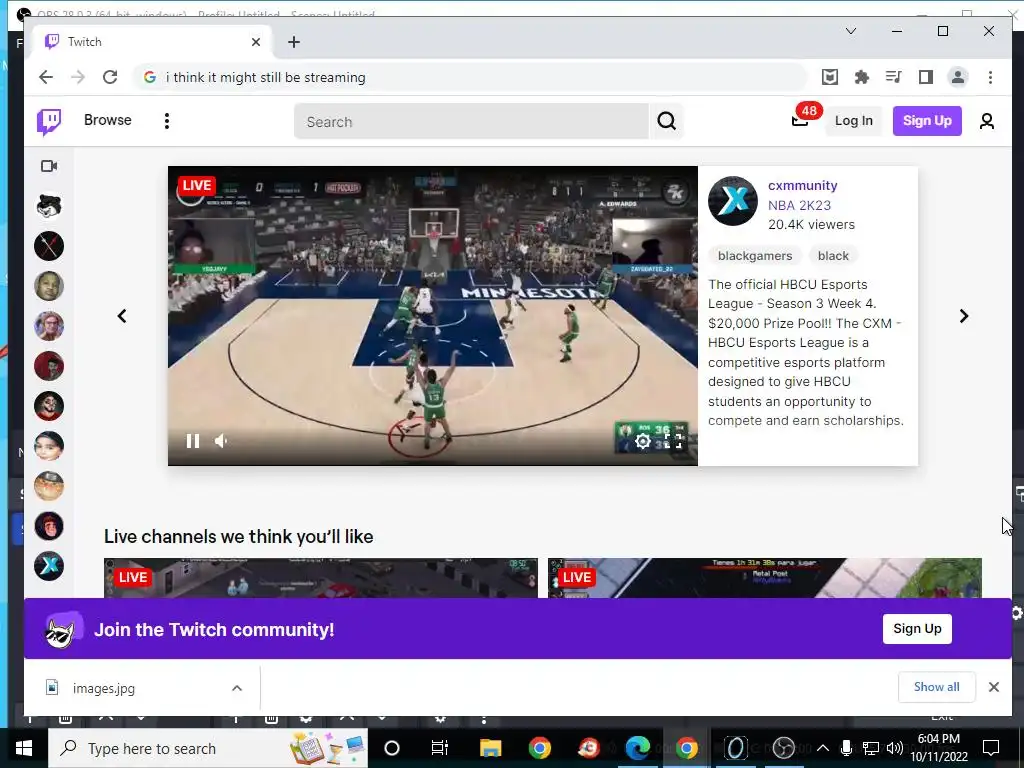Toggle the Chrome side panel

tap(925, 77)
